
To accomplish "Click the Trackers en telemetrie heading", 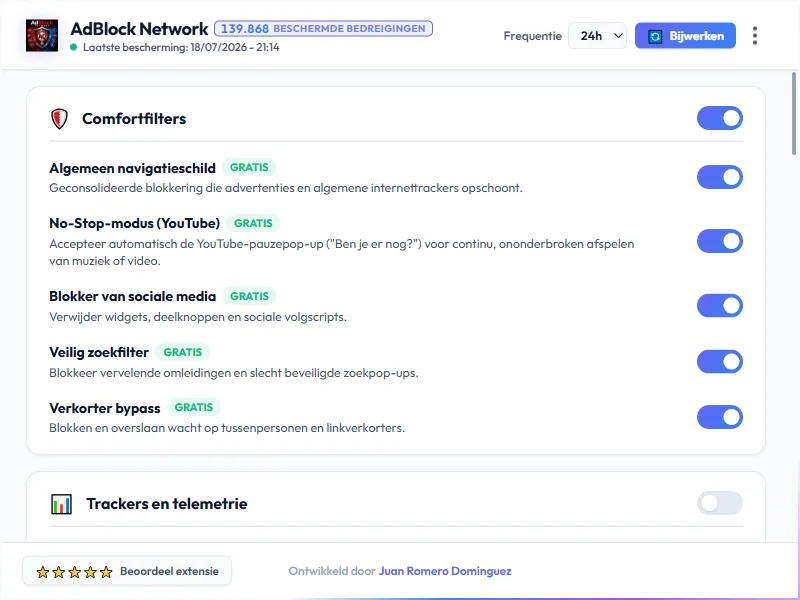I will click(167, 504).
